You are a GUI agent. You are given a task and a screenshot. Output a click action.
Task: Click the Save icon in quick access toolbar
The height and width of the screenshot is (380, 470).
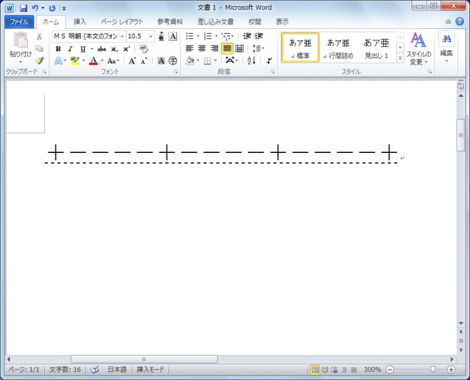point(24,8)
